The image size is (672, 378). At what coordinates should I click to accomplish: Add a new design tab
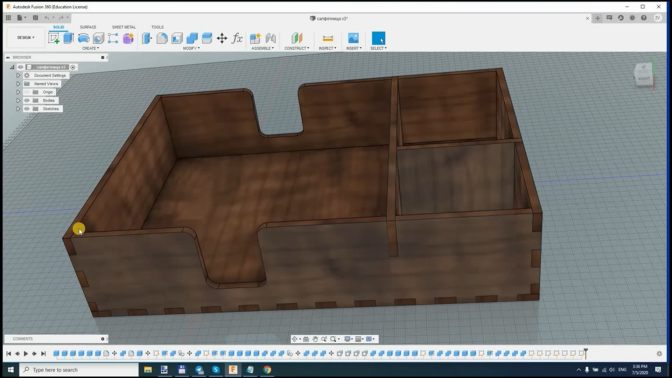[597, 18]
